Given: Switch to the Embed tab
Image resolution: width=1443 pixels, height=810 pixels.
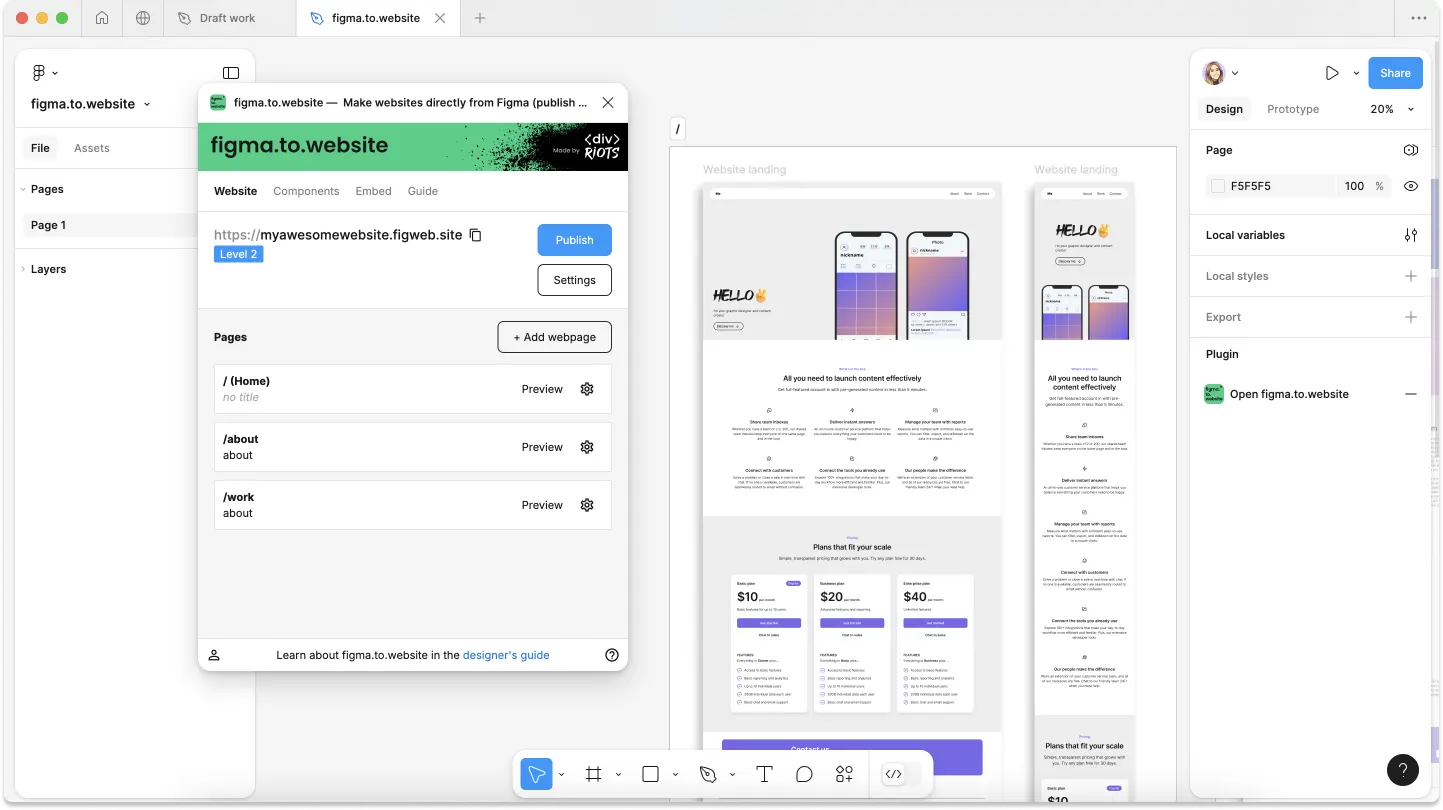Looking at the screenshot, I should coord(373,191).
